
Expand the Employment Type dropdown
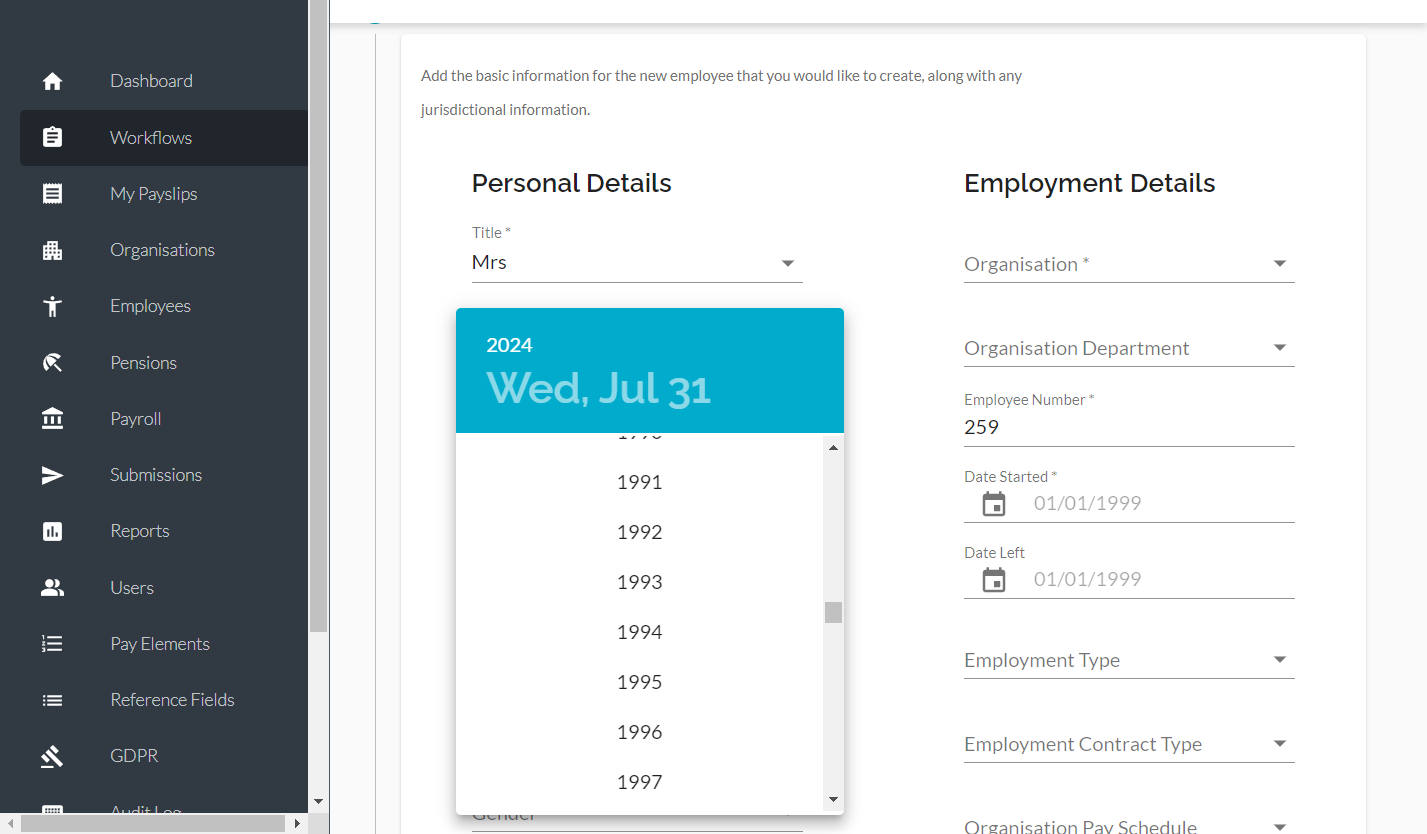point(1129,660)
